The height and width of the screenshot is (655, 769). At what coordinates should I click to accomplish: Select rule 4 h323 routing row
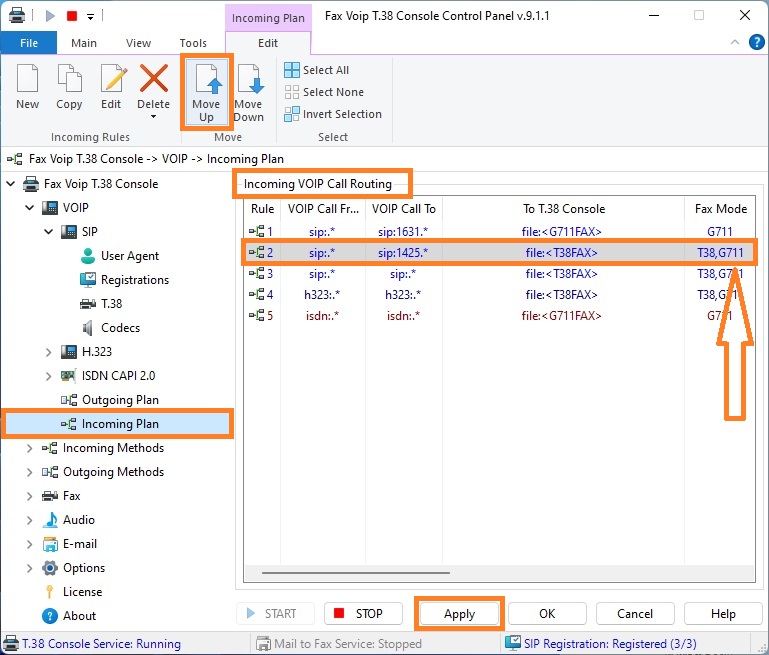499,295
